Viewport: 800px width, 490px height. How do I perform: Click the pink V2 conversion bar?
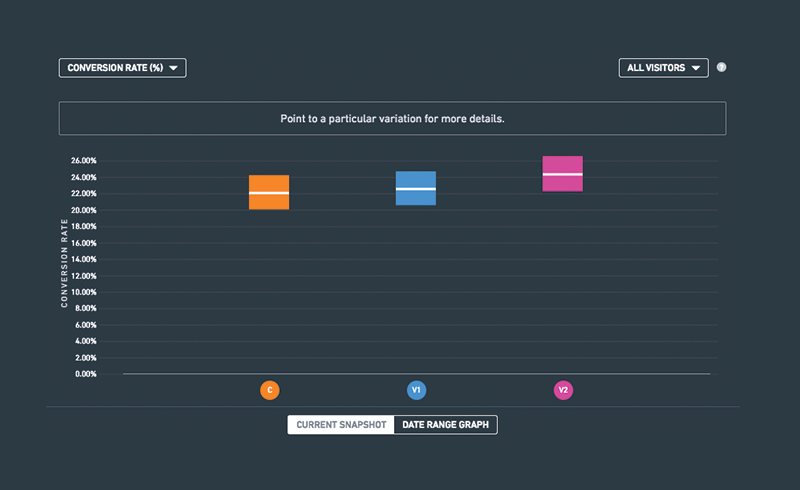[563, 165]
